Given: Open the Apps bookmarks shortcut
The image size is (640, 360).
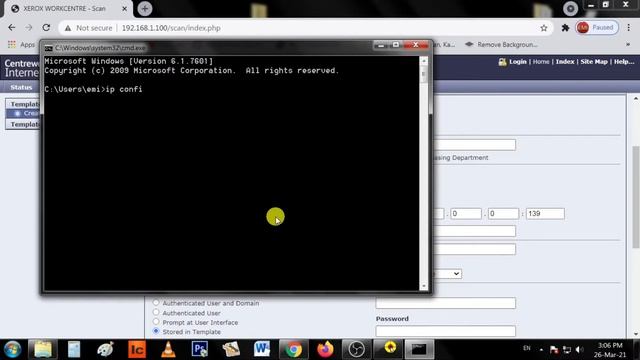Looking at the screenshot, I should 21,44.
